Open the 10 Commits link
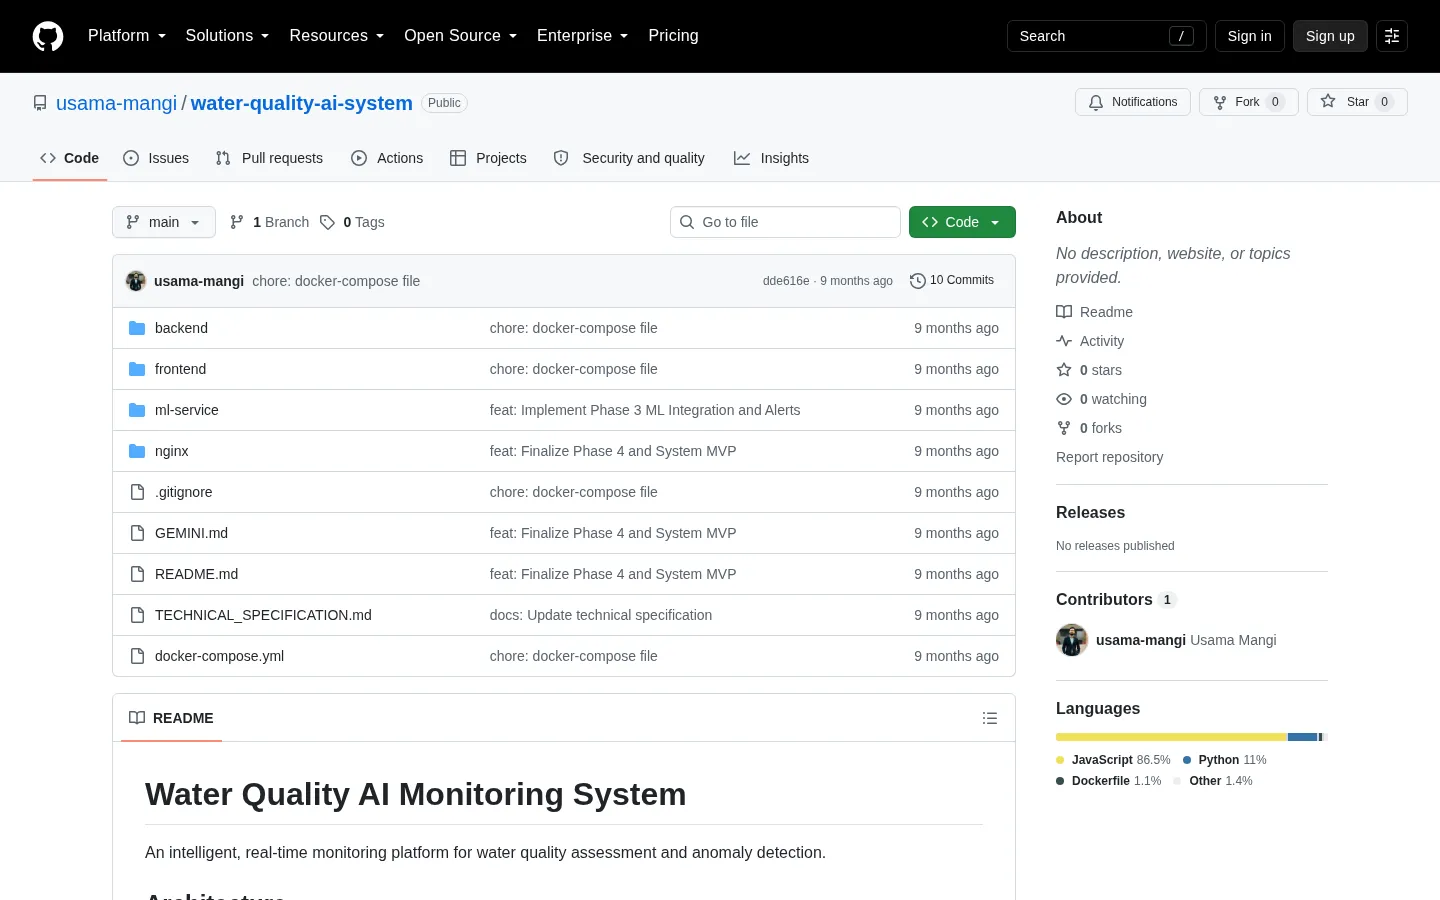1440x900 pixels. [x=952, y=281]
